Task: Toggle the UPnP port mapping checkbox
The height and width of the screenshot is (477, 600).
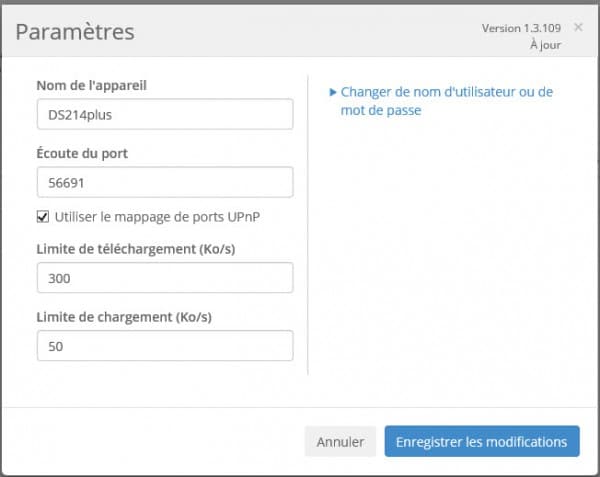Action: click(x=43, y=217)
